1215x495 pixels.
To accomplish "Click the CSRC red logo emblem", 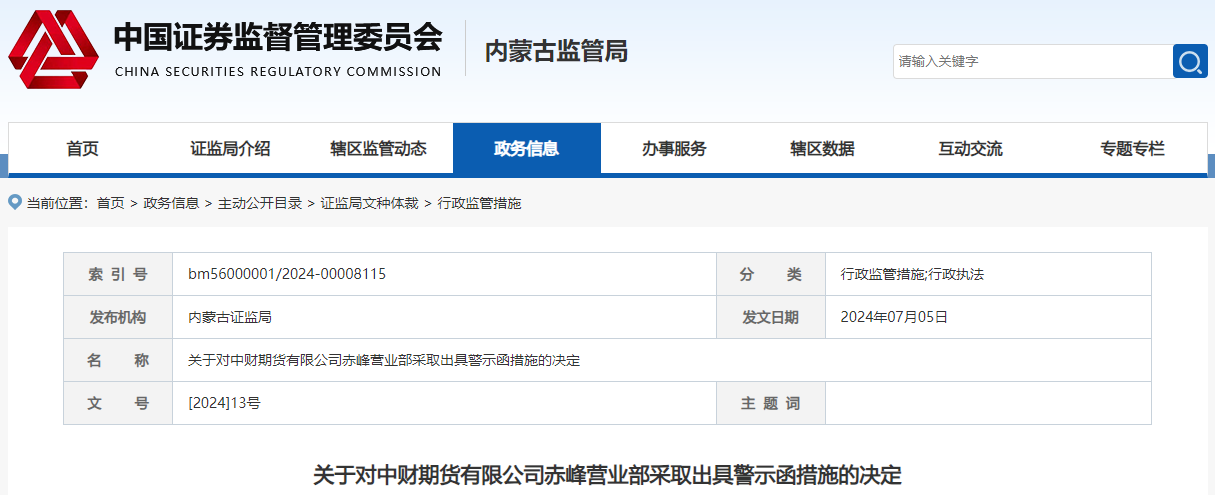I will [54, 49].
